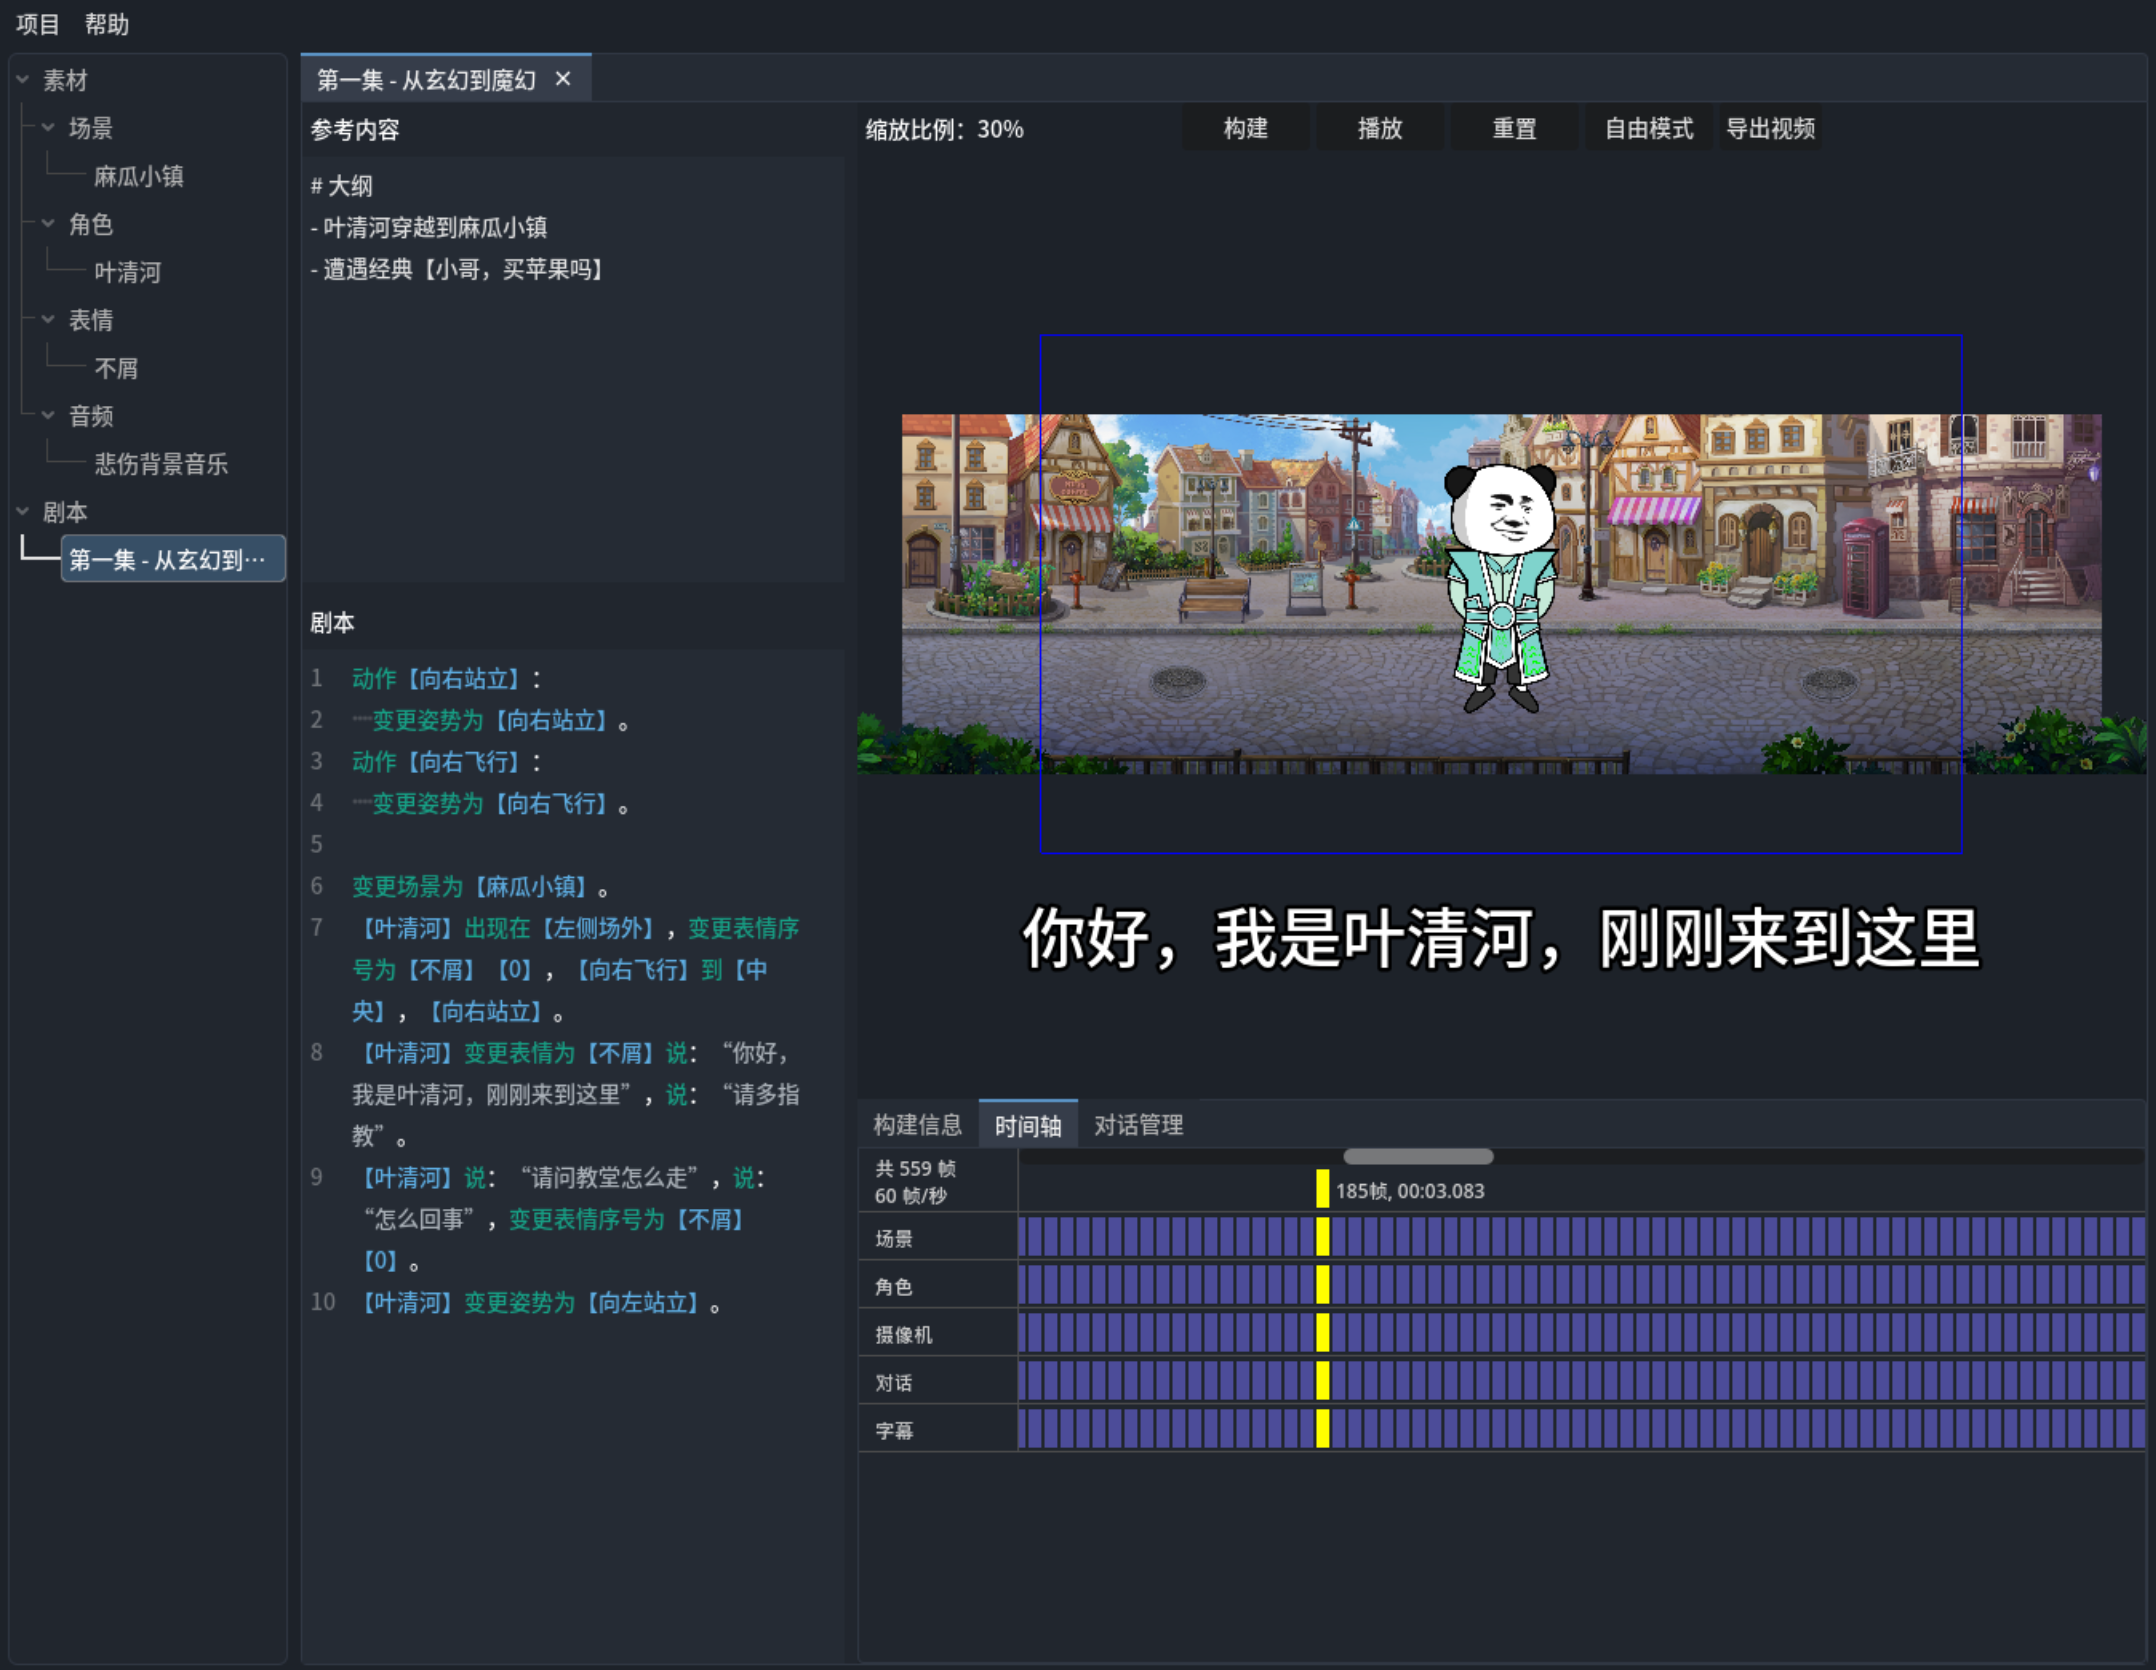This screenshot has width=2156, height=1670.
Task: Click the yellow playhead marker in timeline
Action: coord(1322,1190)
